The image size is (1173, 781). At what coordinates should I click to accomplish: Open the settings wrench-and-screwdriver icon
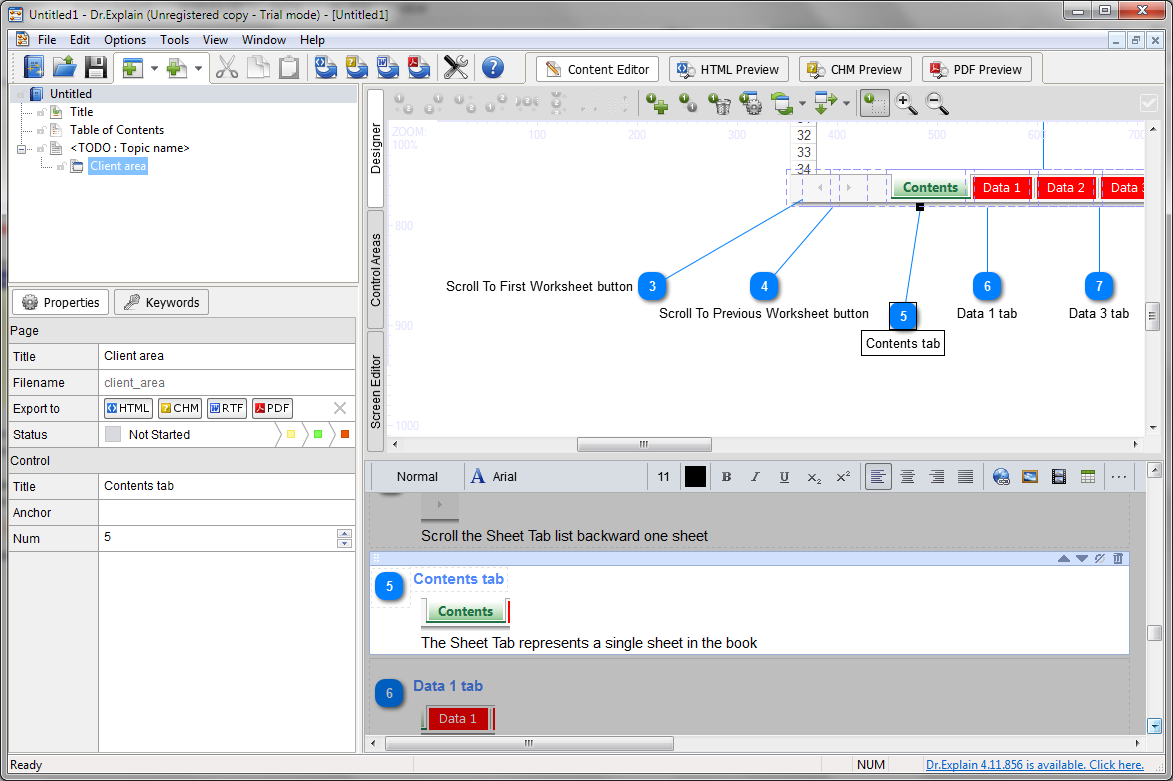(x=455, y=68)
